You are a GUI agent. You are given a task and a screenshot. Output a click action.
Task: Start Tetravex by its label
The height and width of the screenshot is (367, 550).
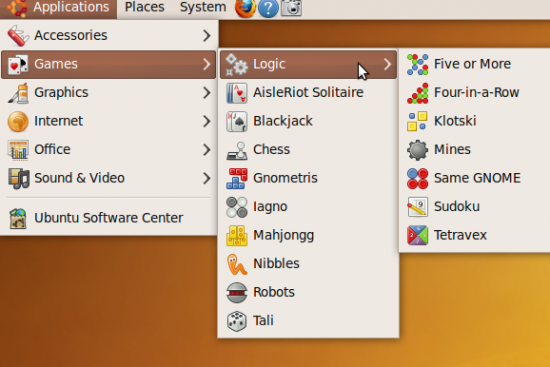point(460,235)
